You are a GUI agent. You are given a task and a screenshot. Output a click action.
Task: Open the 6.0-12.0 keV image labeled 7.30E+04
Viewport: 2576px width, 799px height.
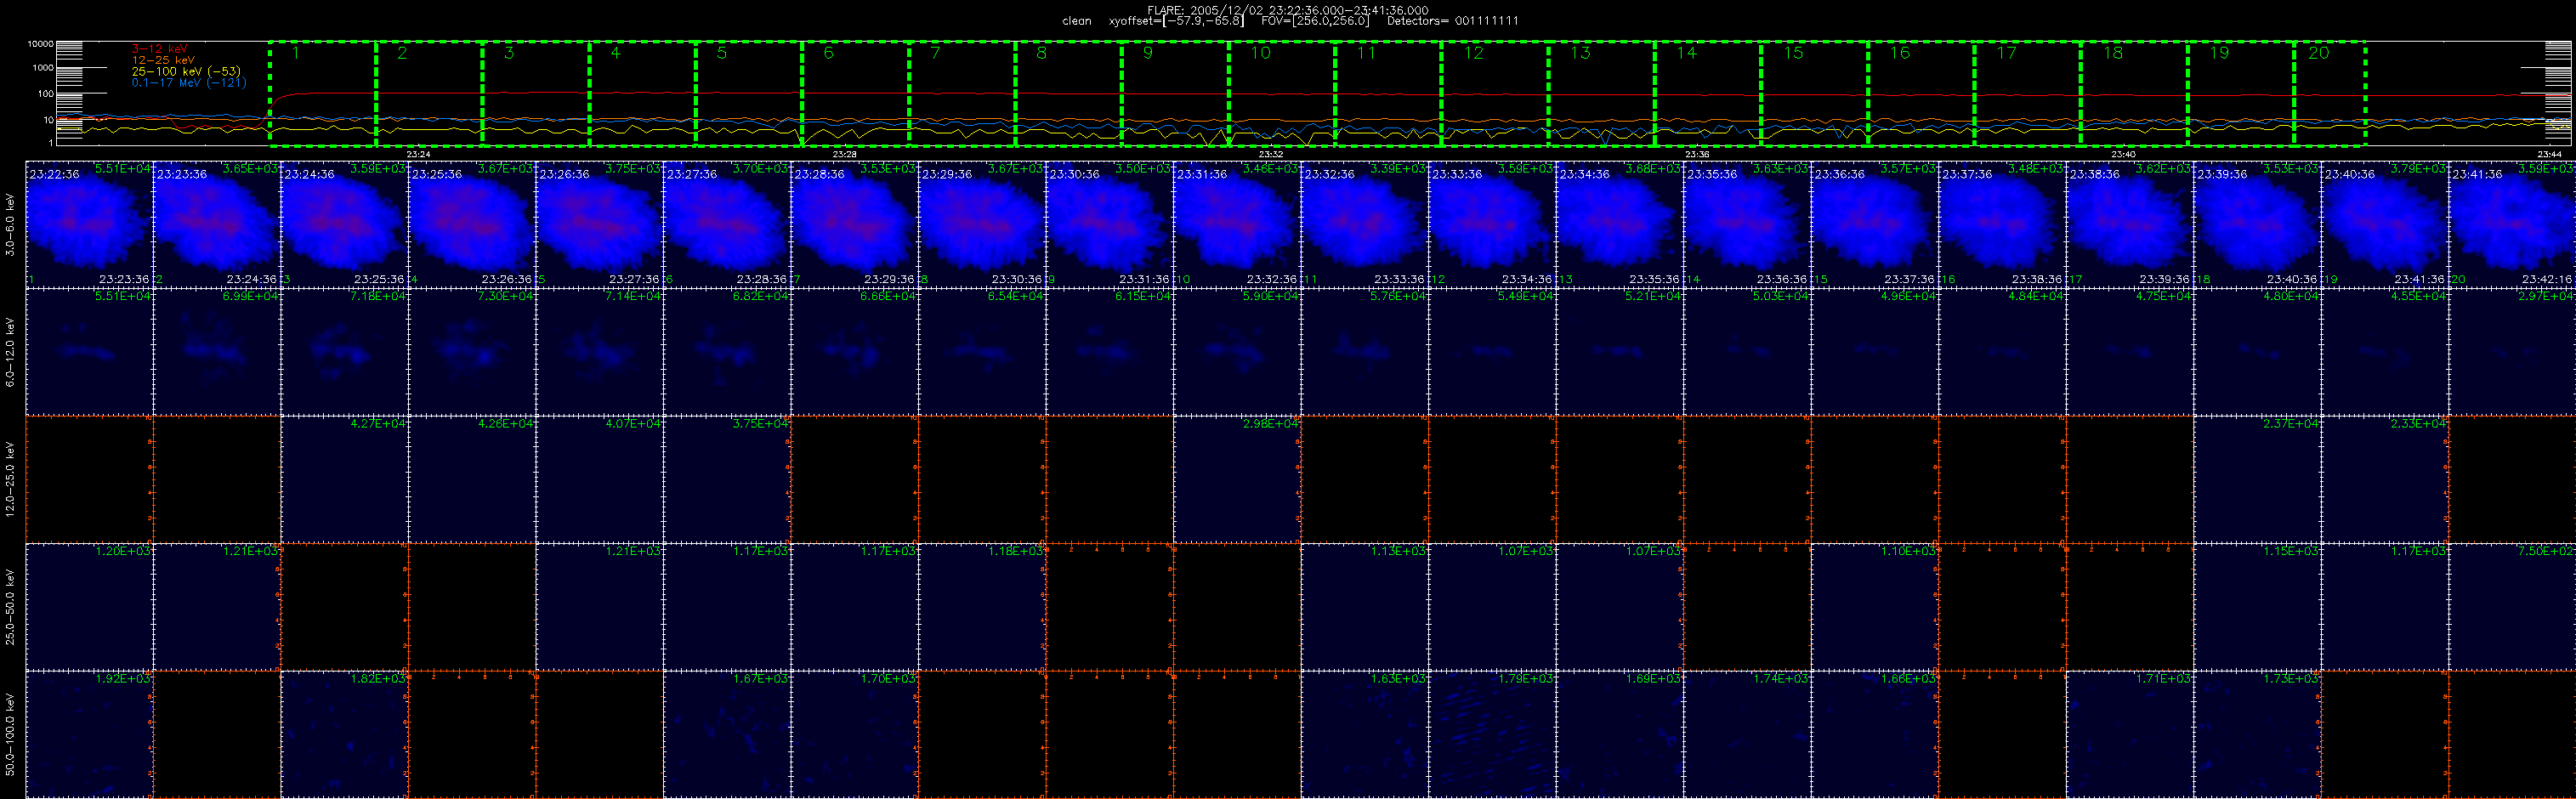(x=472, y=351)
